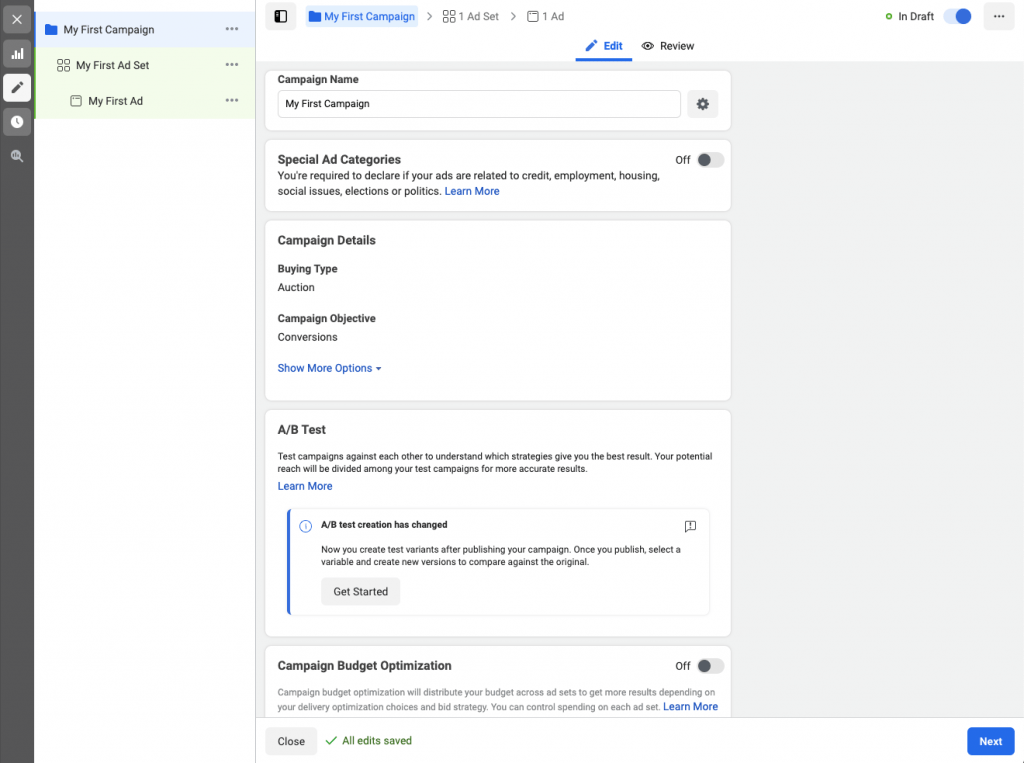
Task: Click the search magnifier icon in sidebar
Action: [16, 155]
